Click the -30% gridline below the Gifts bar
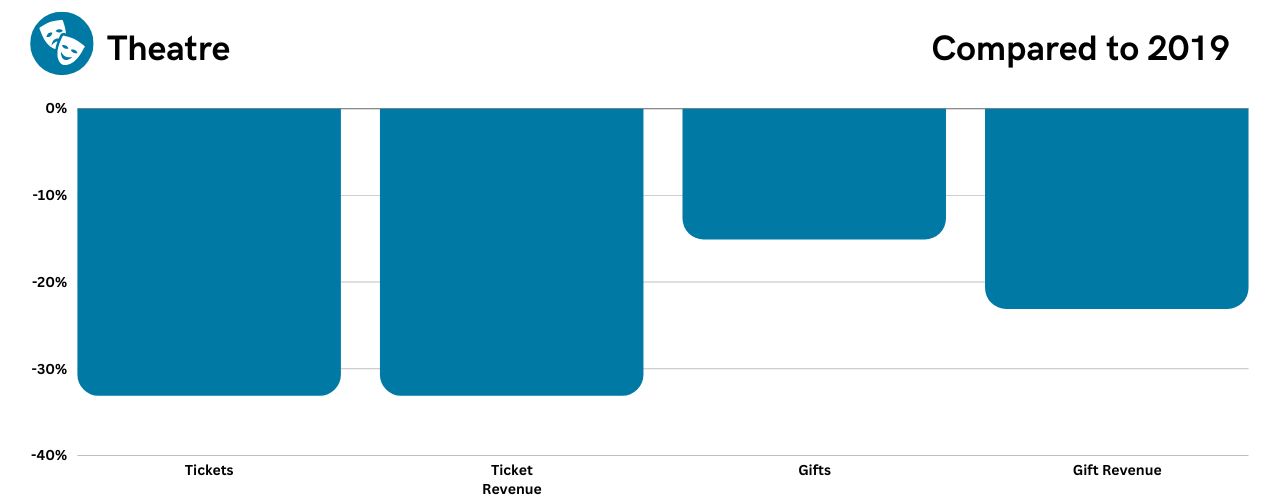This screenshot has width=1280, height=500. (814, 368)
